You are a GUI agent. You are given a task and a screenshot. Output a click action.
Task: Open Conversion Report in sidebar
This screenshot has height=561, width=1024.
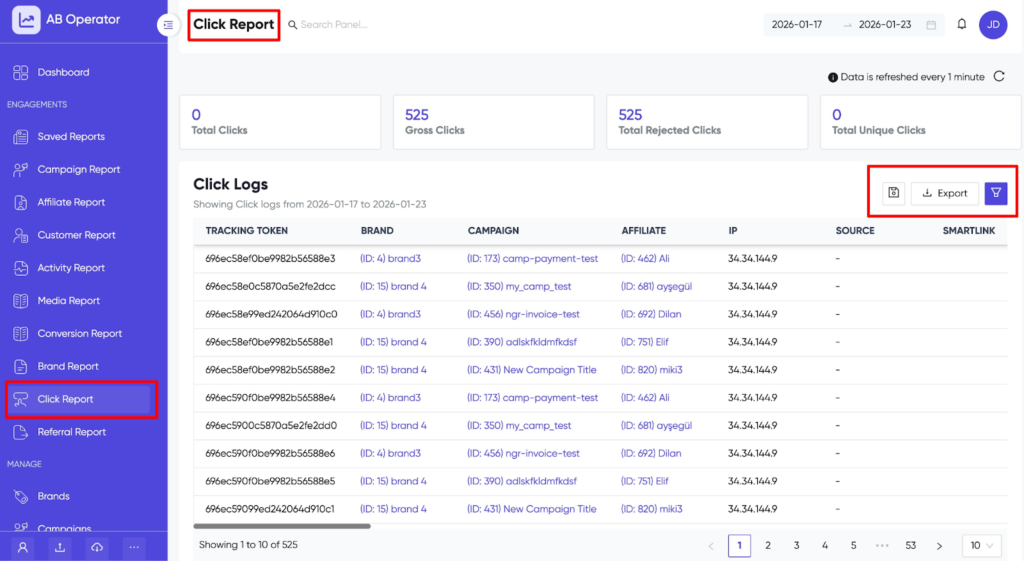[x=78, y=333]
